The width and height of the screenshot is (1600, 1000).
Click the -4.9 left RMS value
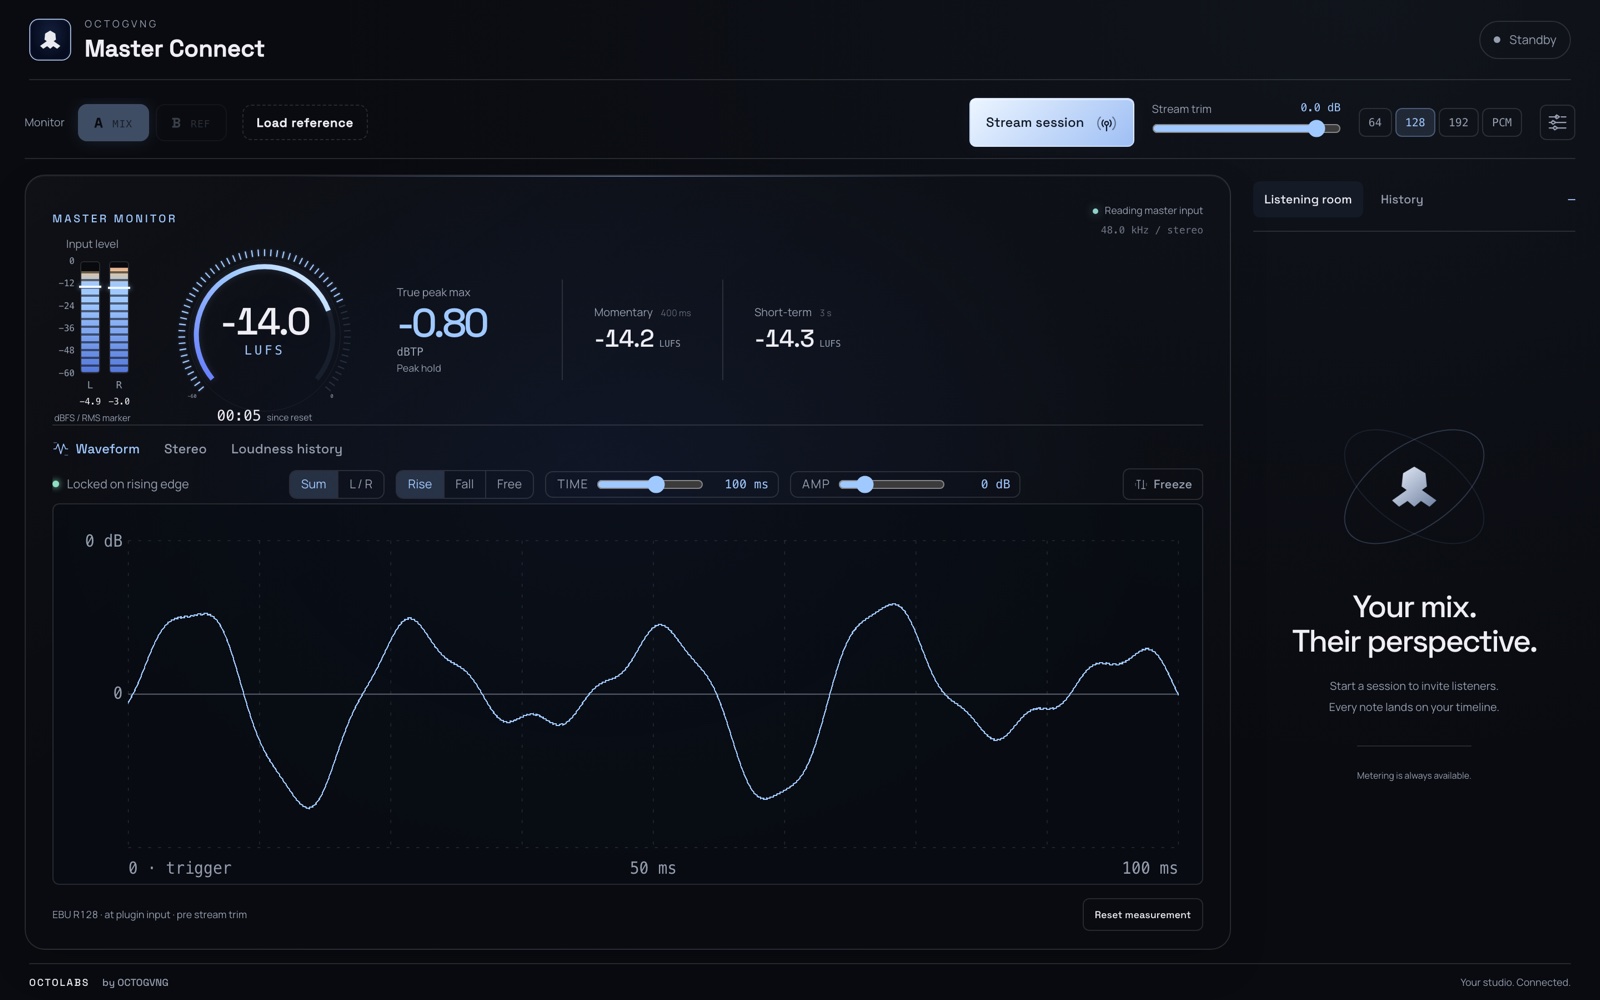click(x=90, y=401)
